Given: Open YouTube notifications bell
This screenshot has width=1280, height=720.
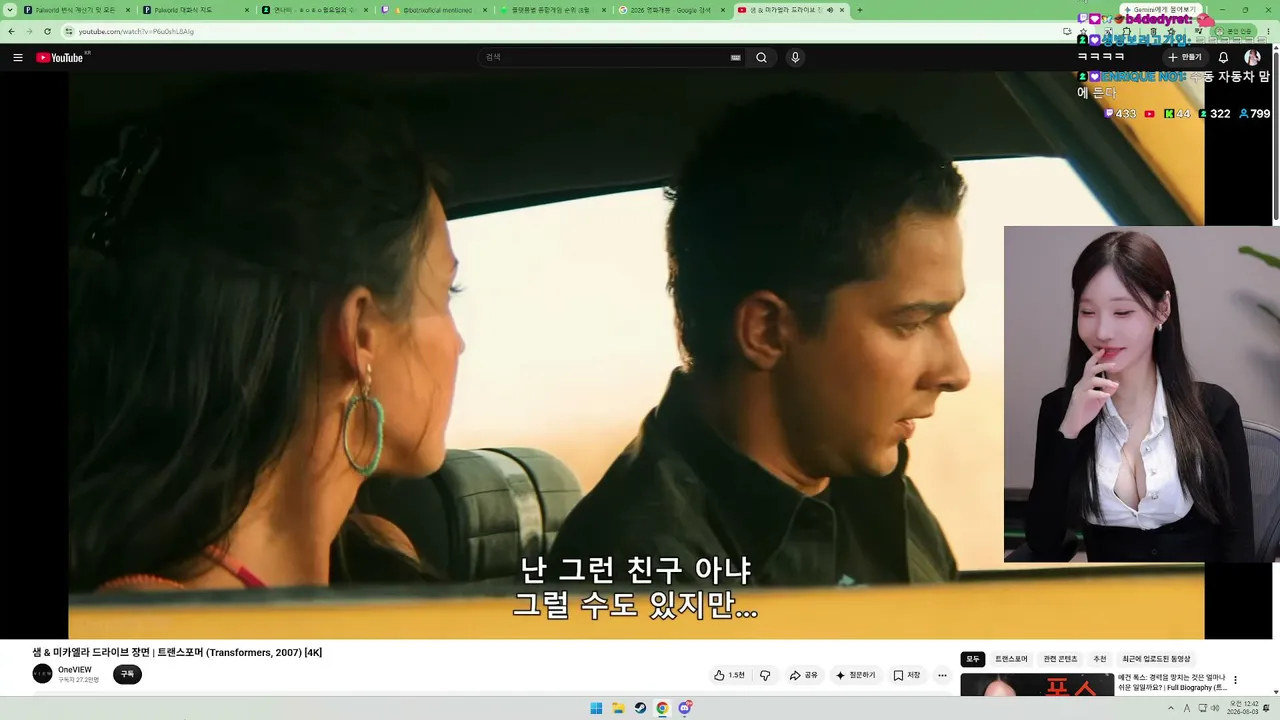Looking at the screenshot, I should click(1223, 58).
